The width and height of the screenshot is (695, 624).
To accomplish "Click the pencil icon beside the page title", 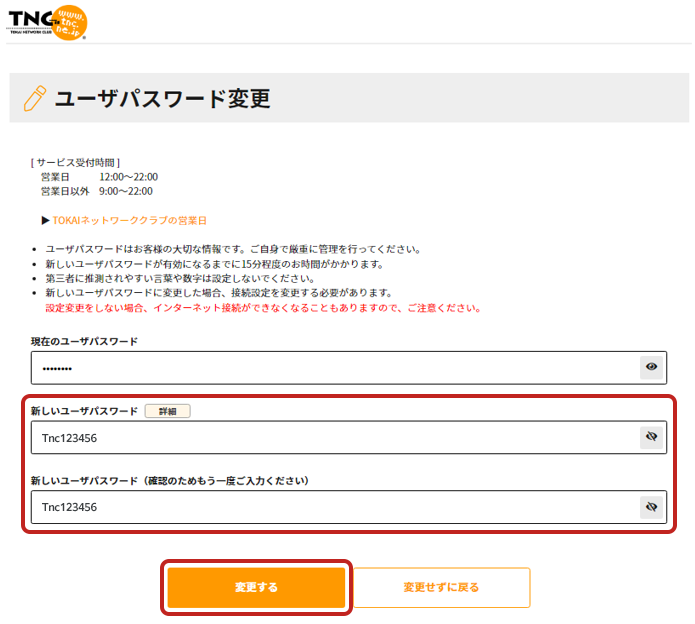I will coord(35,98).
